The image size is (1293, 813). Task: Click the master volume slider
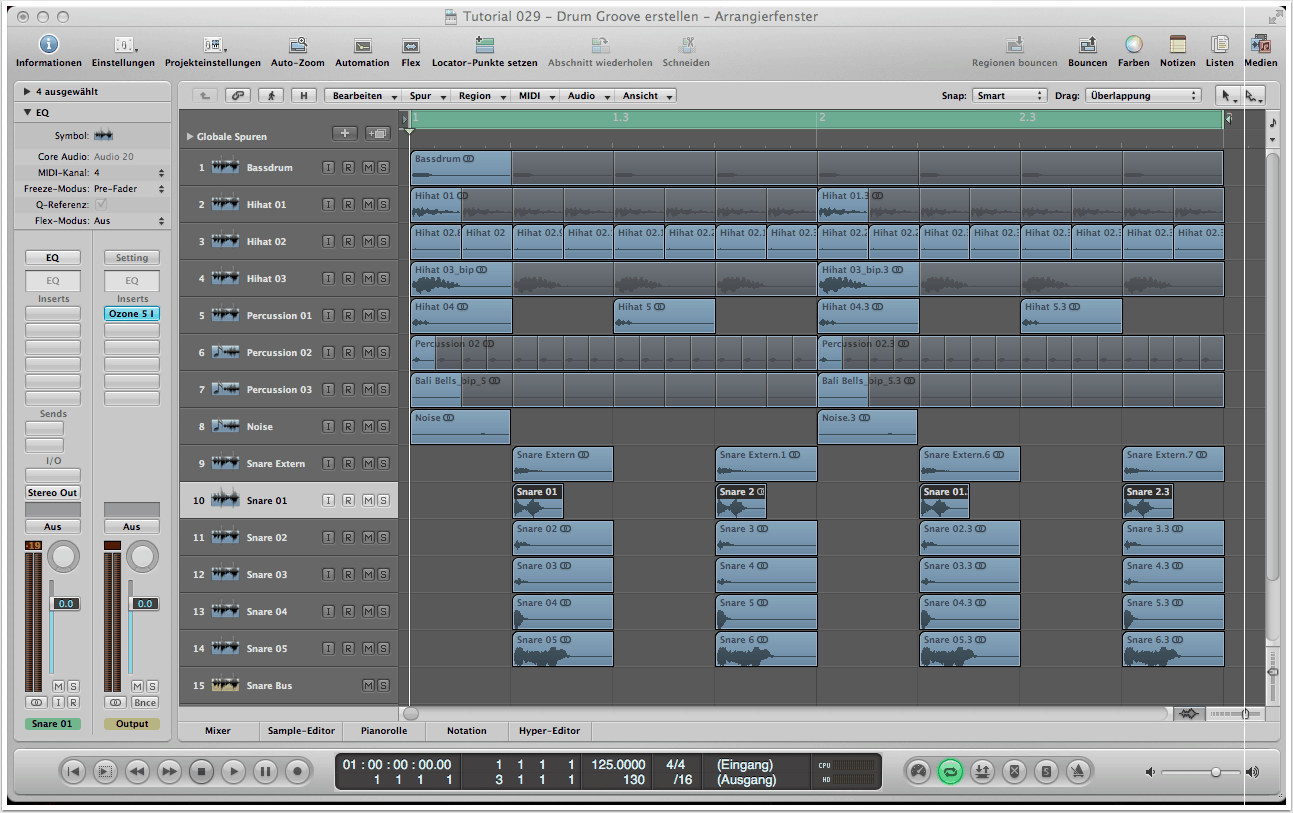pyautogui.click(x=1215, y=772)
